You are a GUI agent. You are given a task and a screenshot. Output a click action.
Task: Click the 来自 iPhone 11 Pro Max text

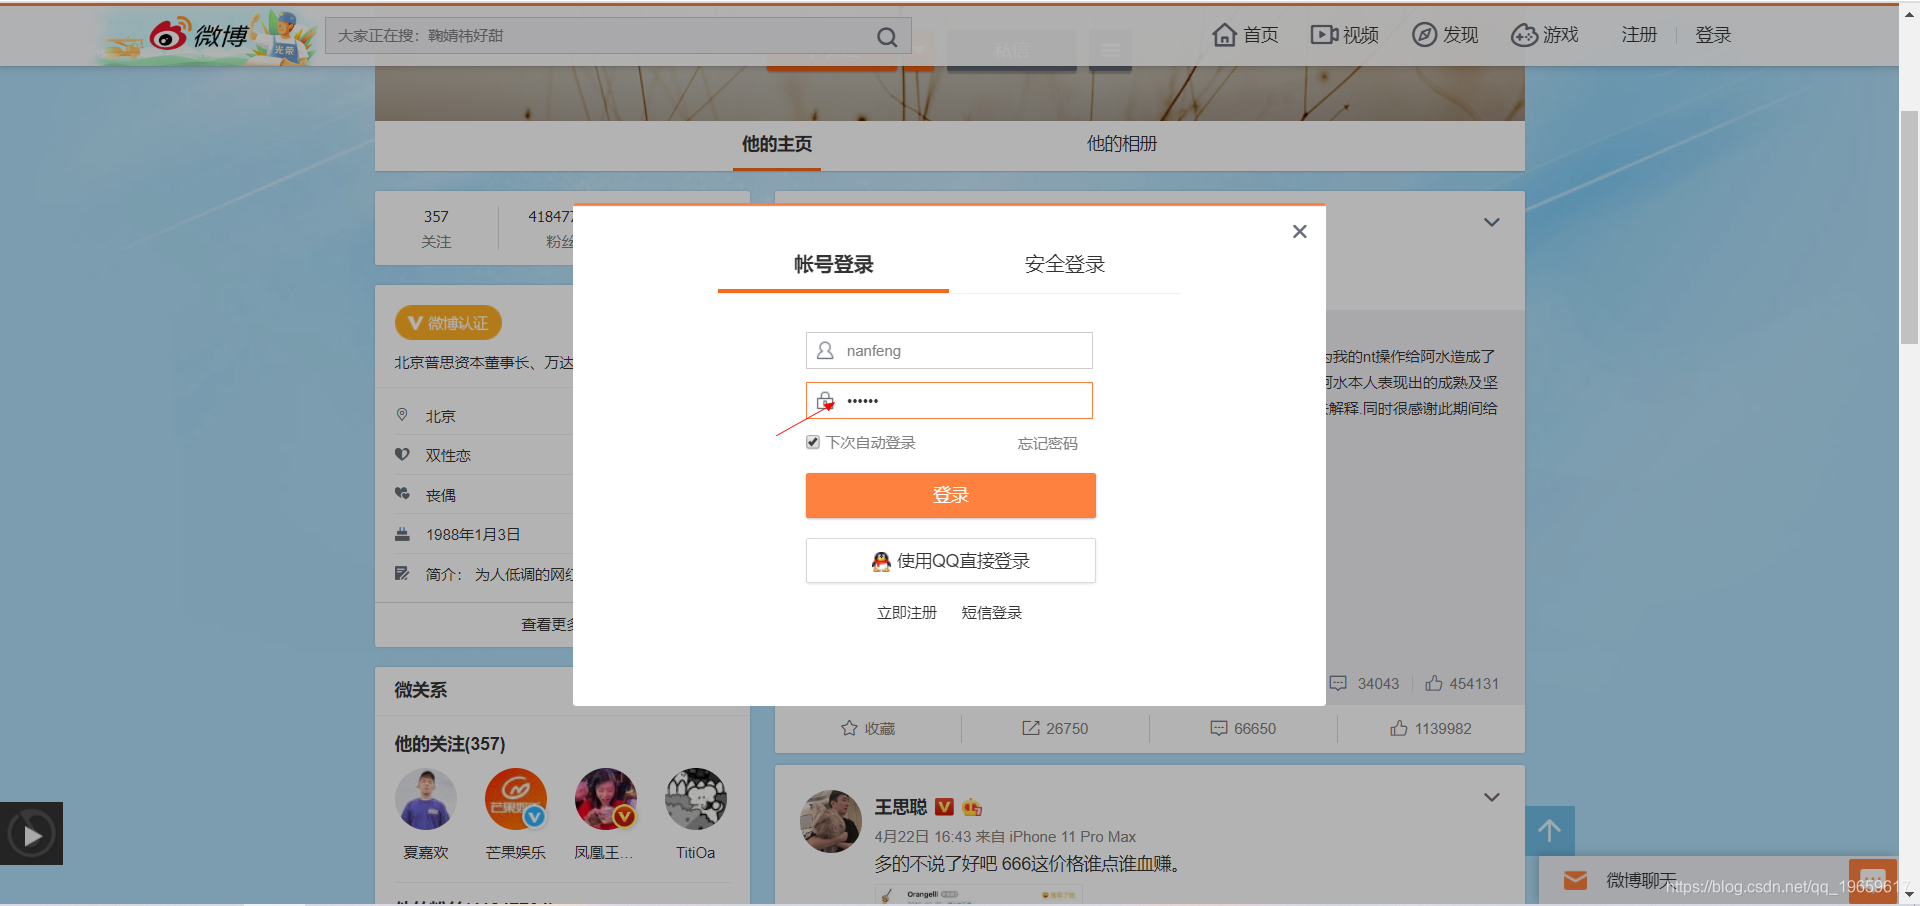click(x=1056, y=837)
